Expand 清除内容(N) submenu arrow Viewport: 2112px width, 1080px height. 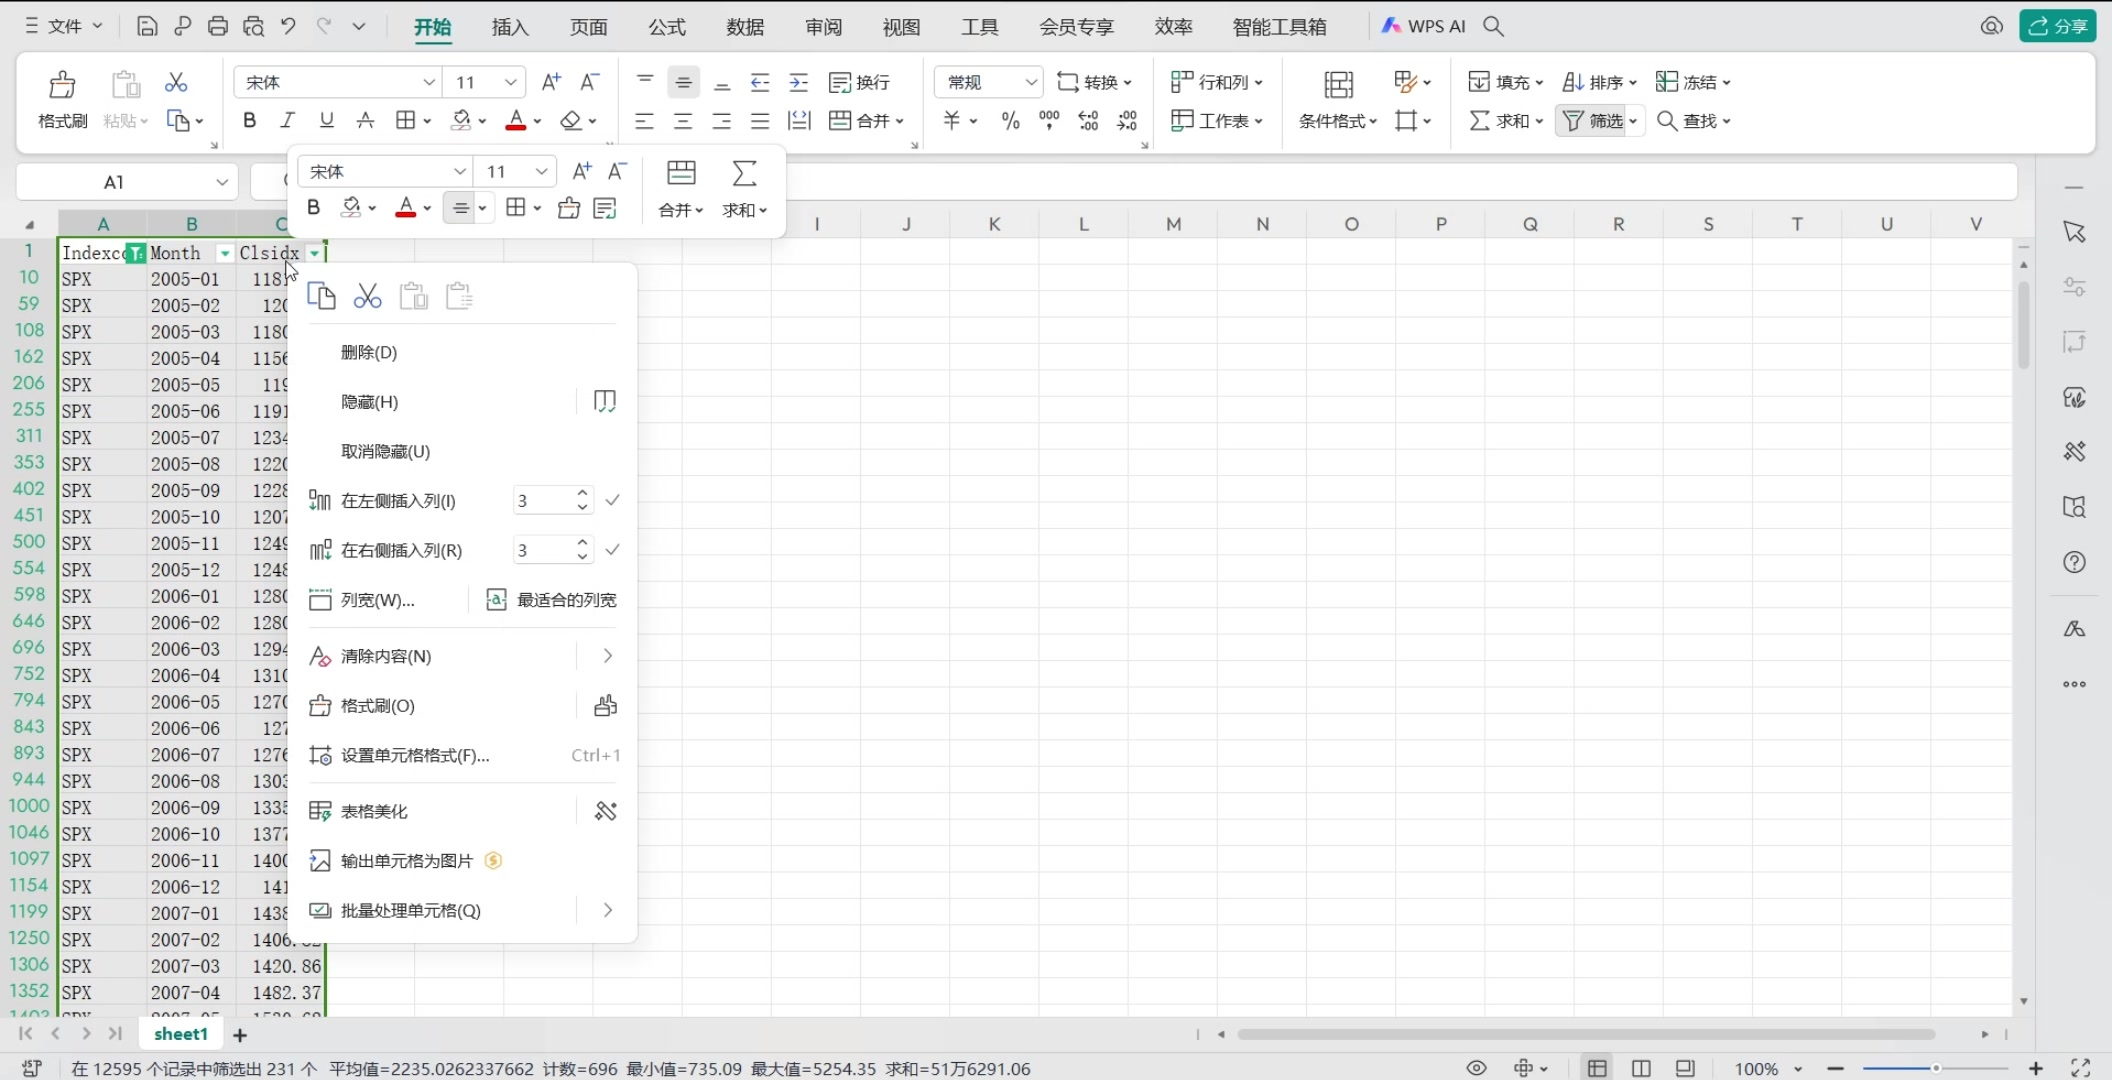(606, 656)
